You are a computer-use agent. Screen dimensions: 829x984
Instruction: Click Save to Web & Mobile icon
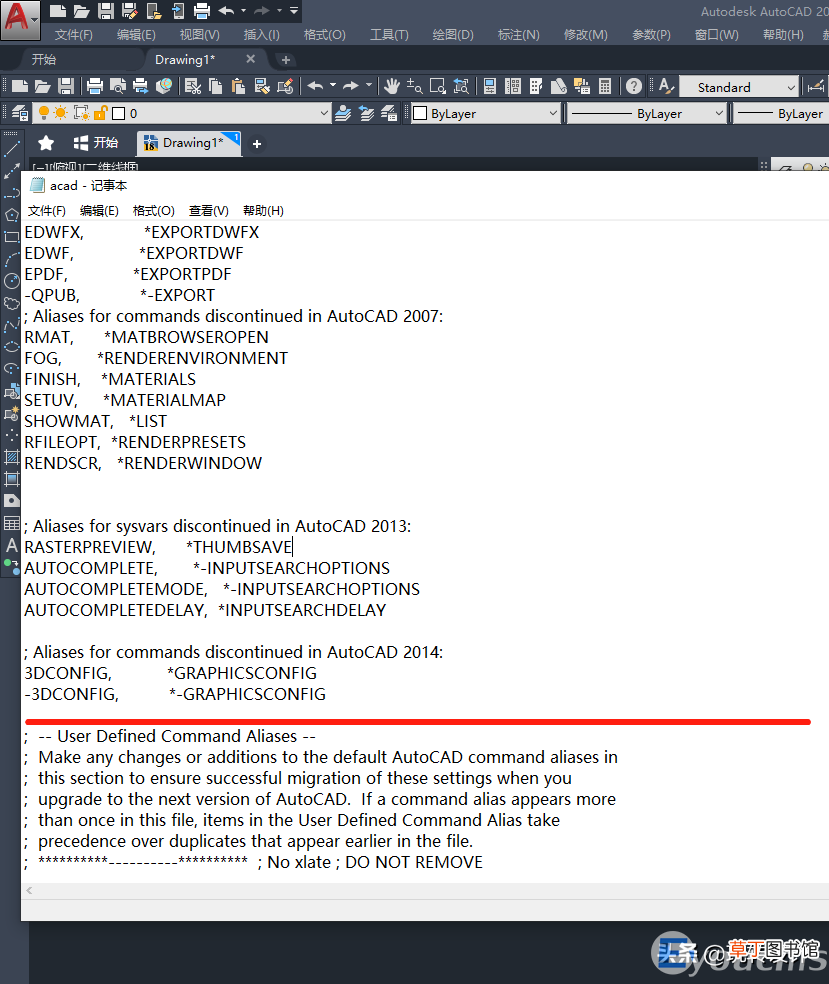[x=178, y=11]
